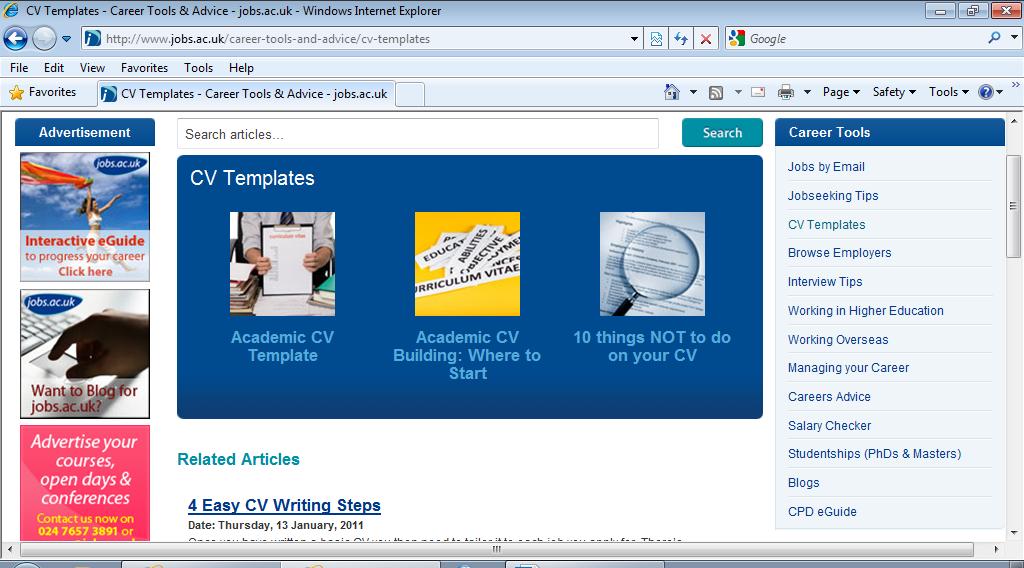Select the CV Templates browser tab
The image size is (1024, 568).
[x=246, y=94]
